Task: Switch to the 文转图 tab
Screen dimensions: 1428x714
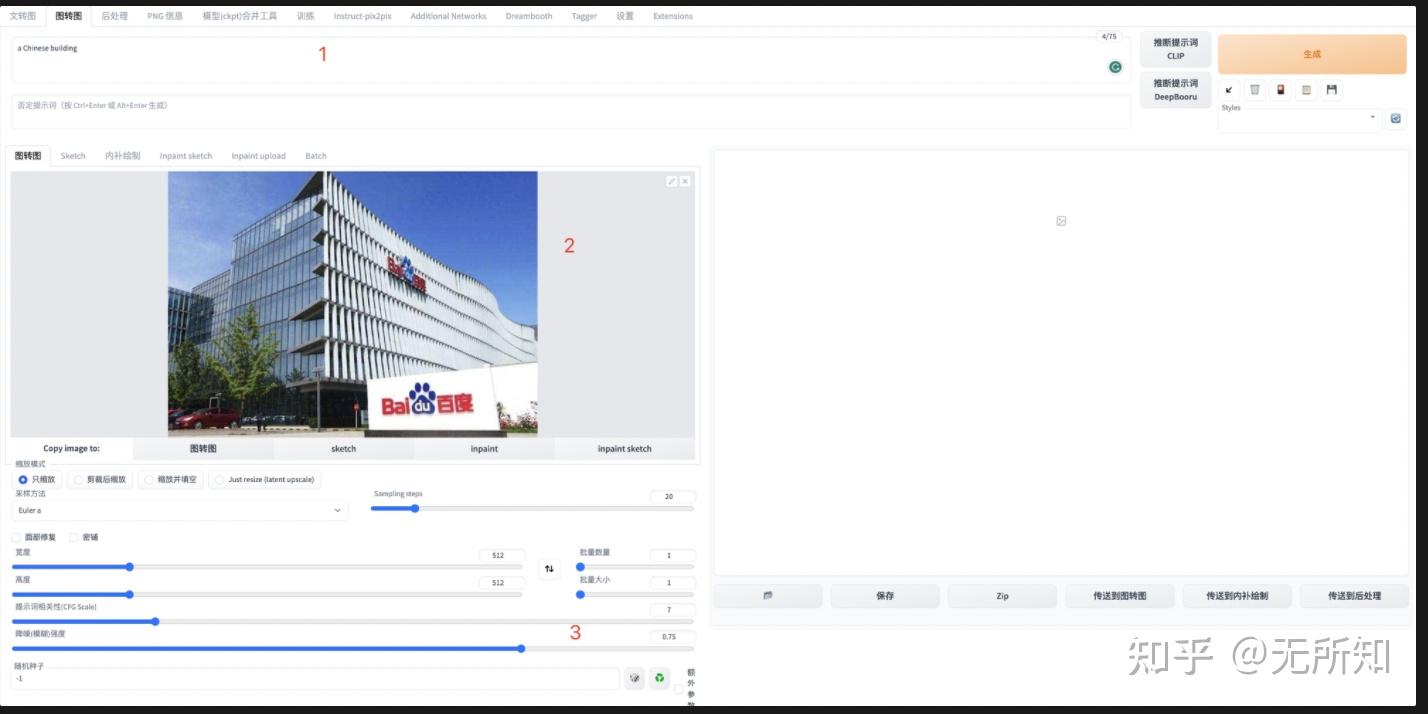Action: click(x=22, y=16)
